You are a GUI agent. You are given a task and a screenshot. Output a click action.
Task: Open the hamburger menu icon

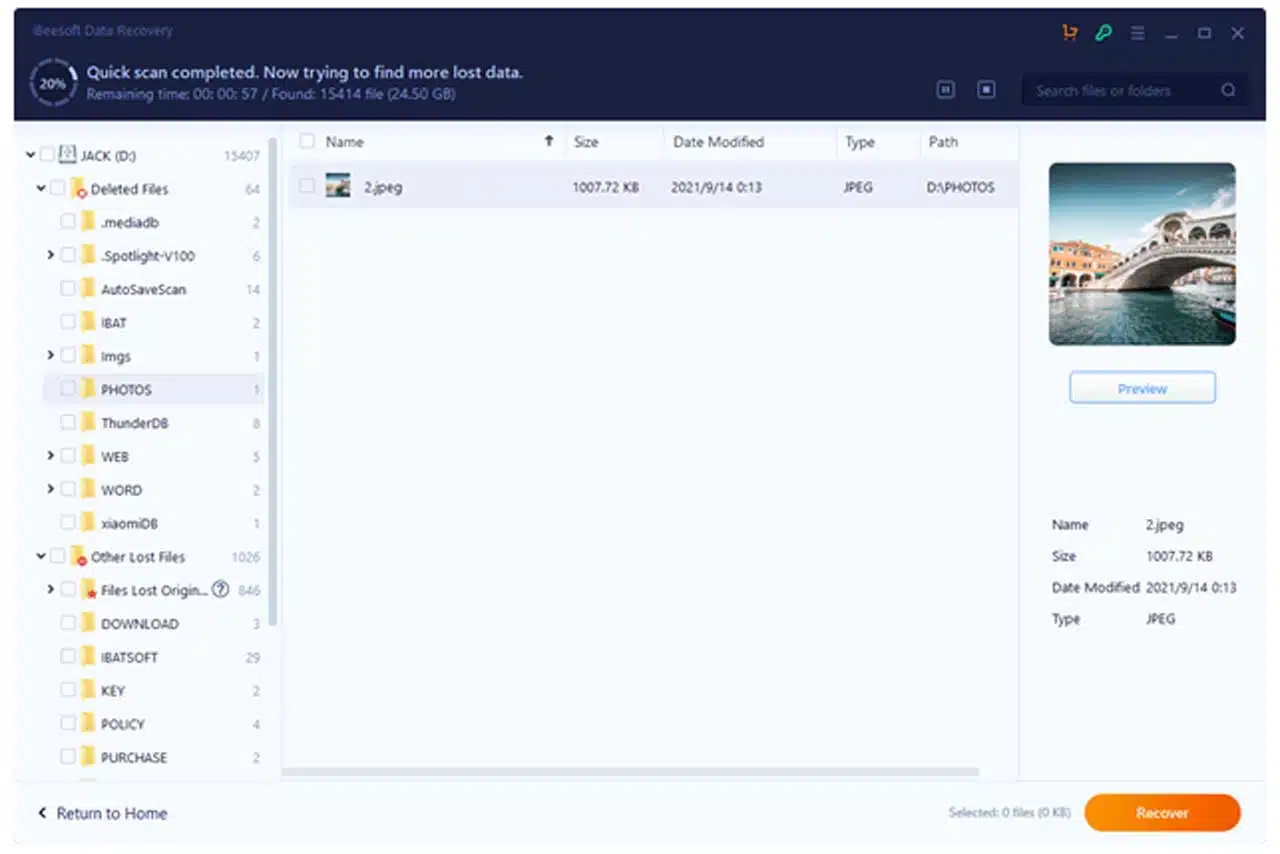click(x=1137, y=33)
